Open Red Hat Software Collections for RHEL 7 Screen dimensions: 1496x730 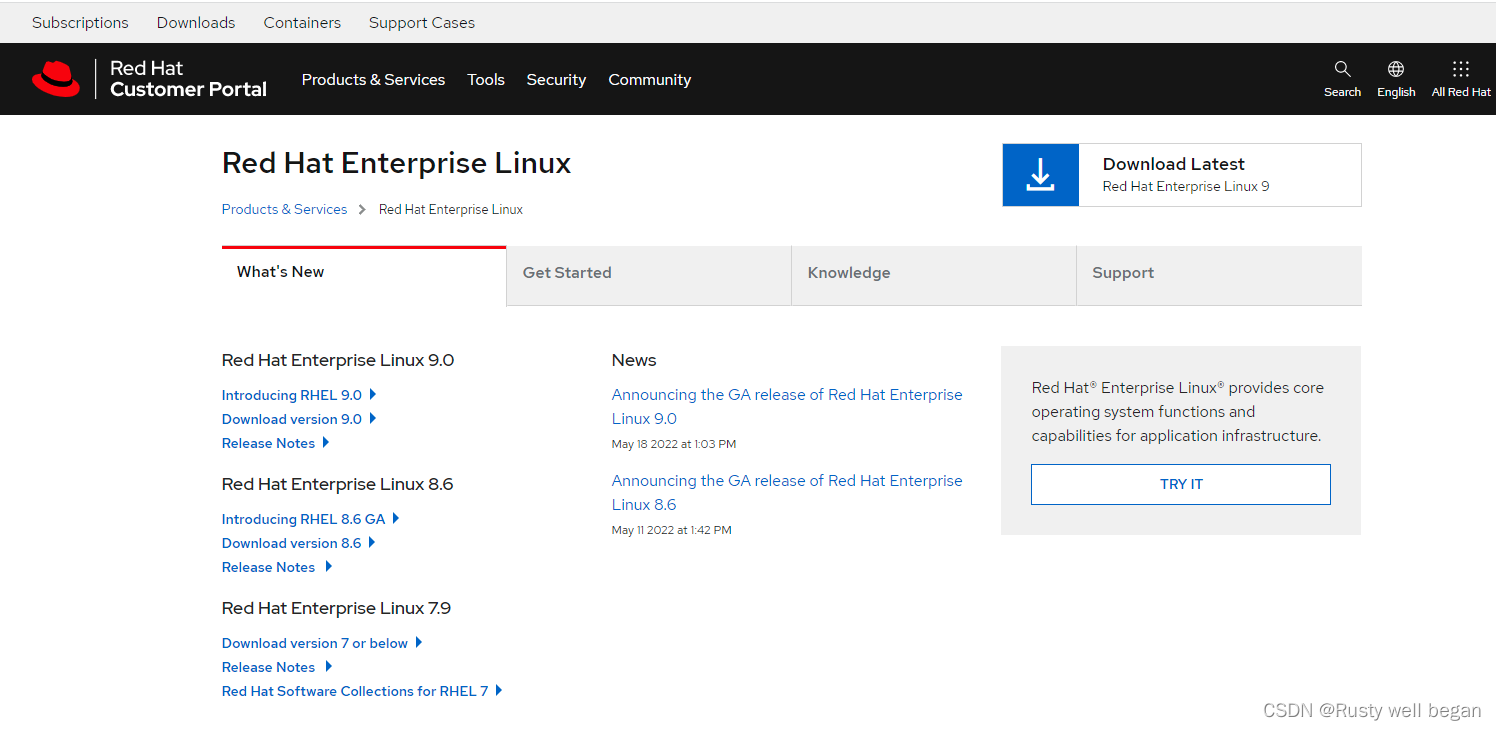click(355, 691)
